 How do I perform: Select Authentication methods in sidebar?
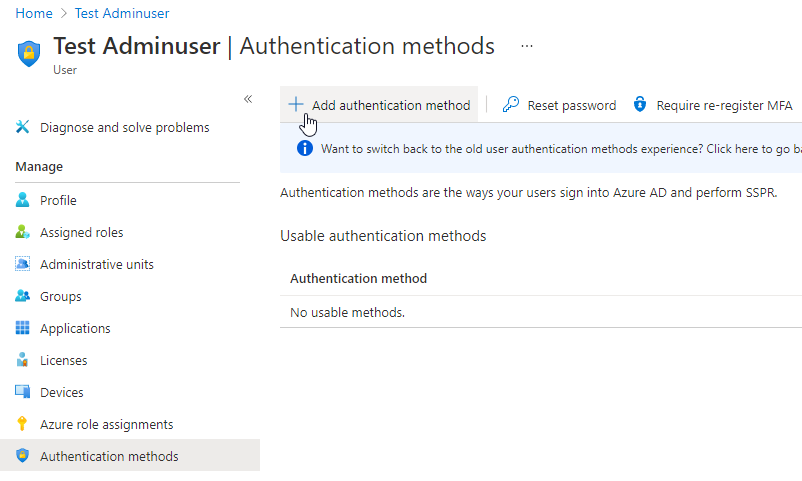point(130,455)
